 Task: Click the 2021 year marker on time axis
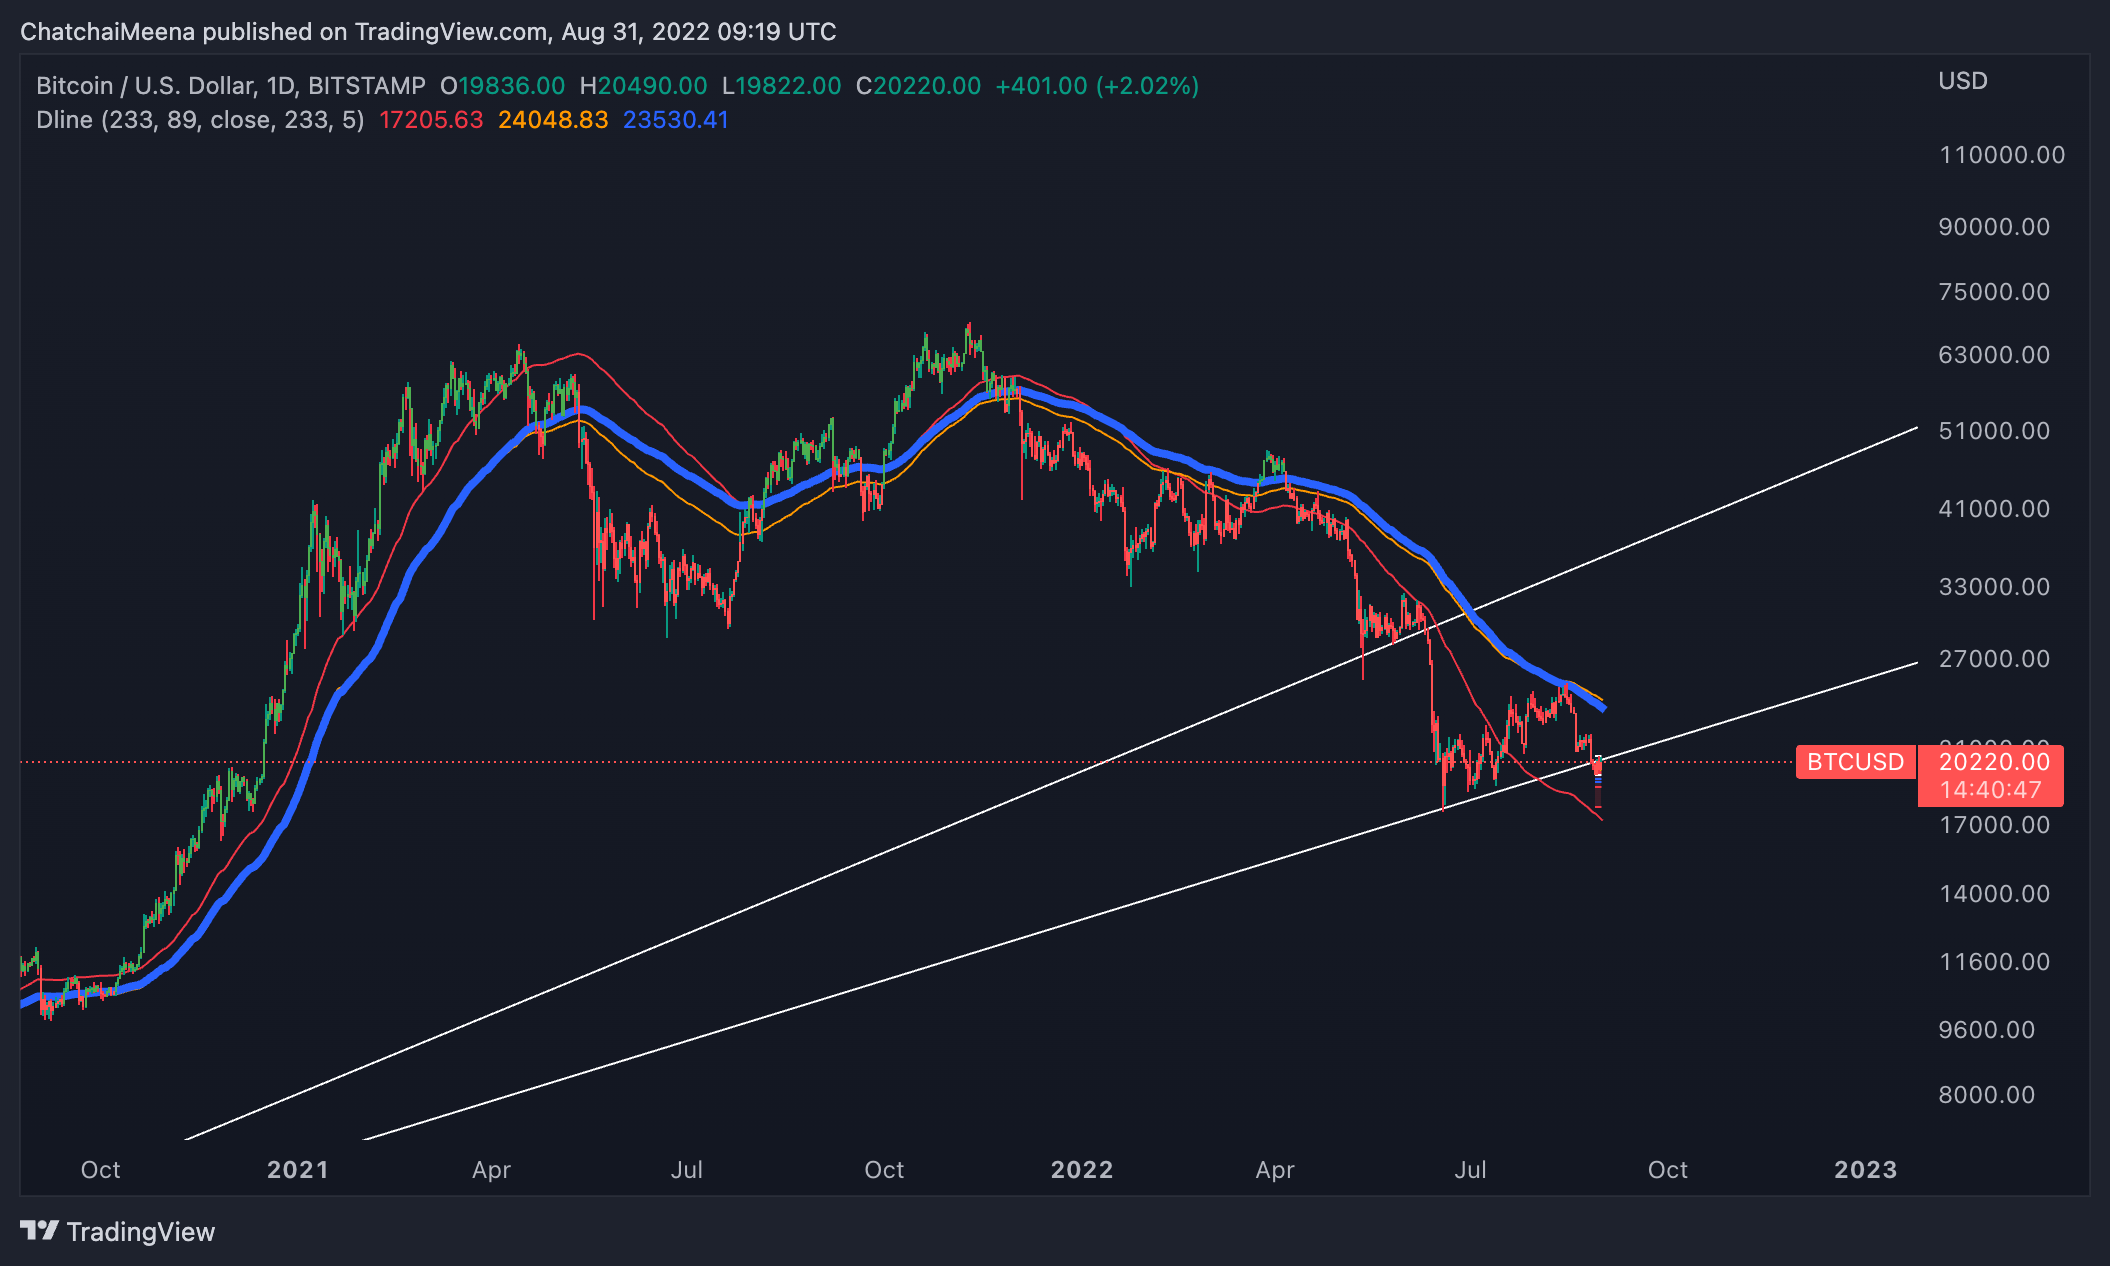coord(298,1170)
